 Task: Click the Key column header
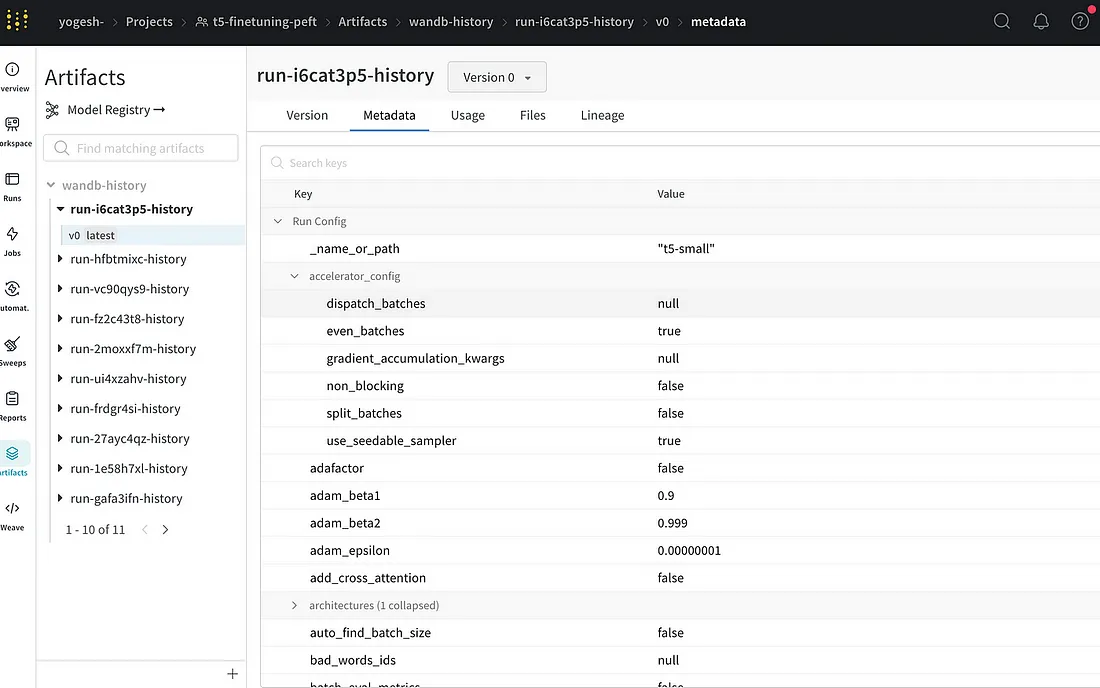coord(303,194)
